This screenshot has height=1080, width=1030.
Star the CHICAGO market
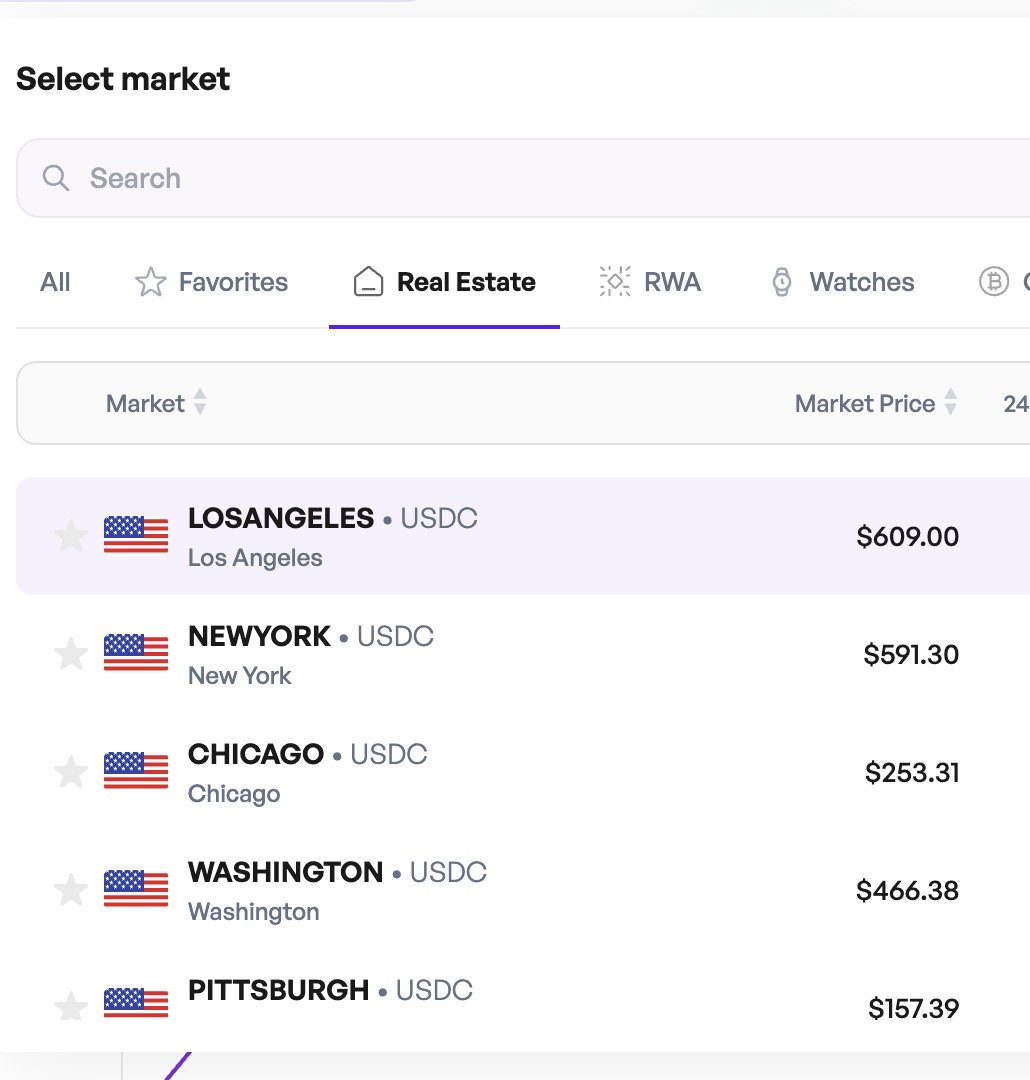coord(70,772)
